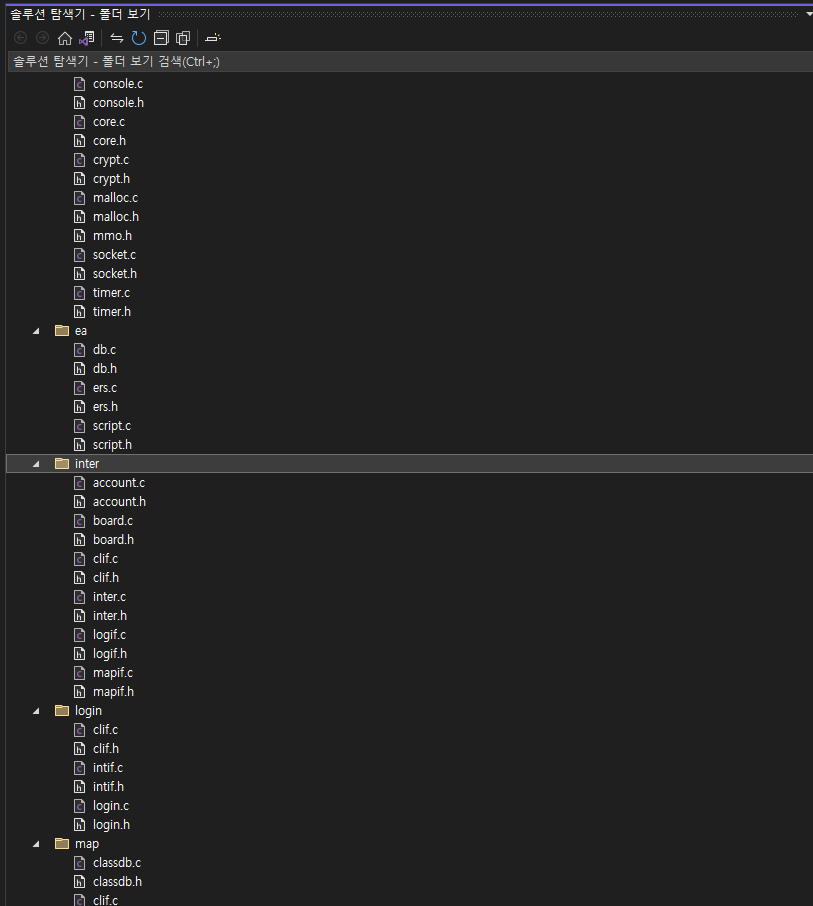Open the panel window options dropdown arrow
Viewport: 813px width, 906px height.
(x=808, y=14)
